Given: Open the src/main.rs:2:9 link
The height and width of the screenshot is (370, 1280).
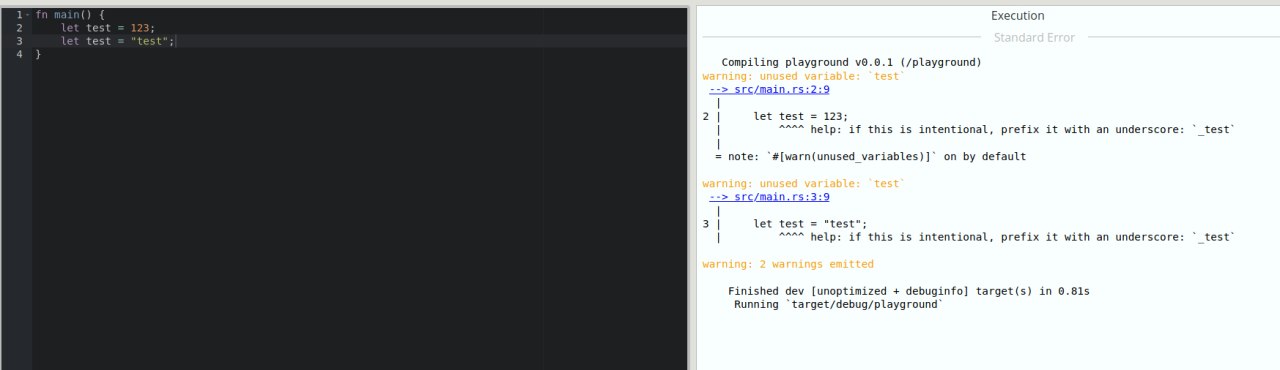Looking at the screenshot, I should 769,89.
